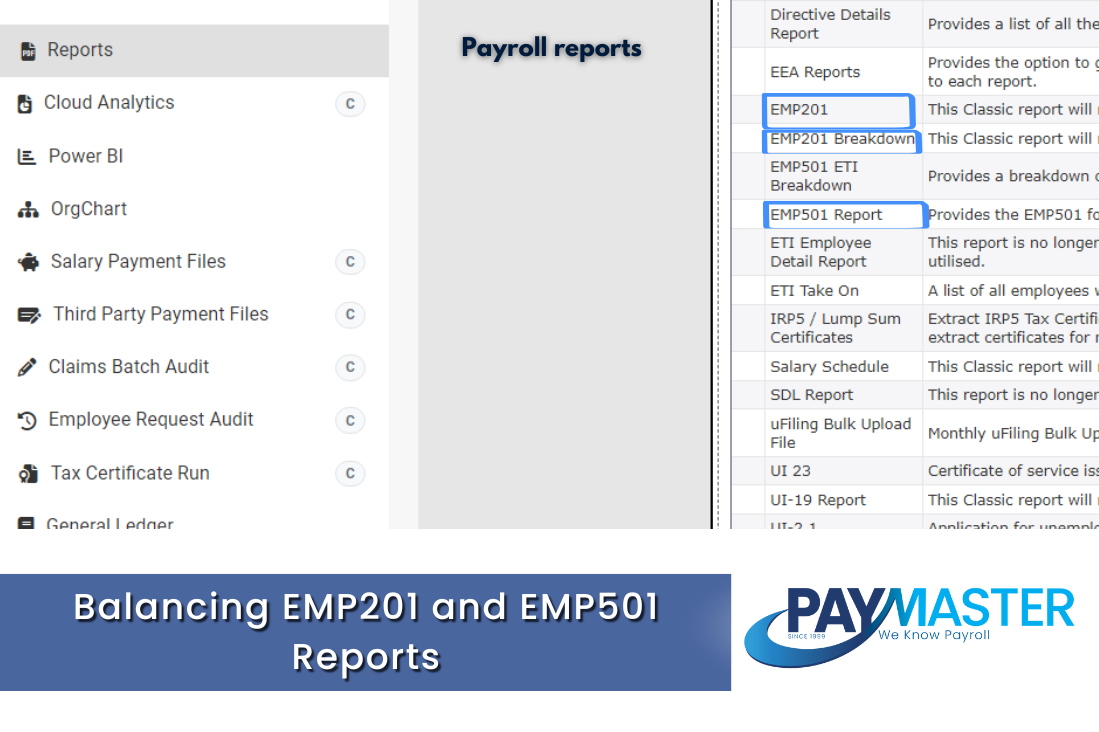The height and width of the screenshot is (732, 1099).
Task: Open the OrgChart hierarchy icon
Action: pos(23,209)
